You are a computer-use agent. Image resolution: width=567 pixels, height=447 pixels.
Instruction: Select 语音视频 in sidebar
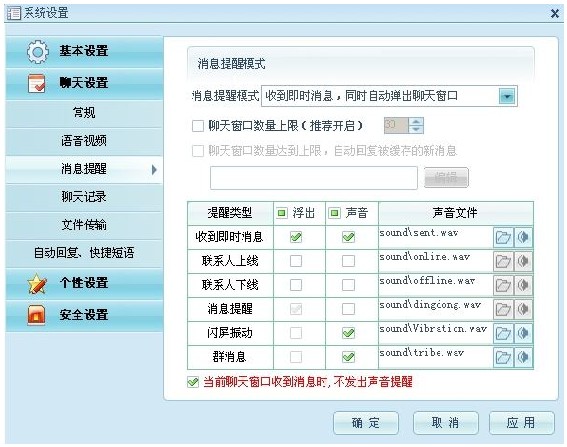(84, 141)
